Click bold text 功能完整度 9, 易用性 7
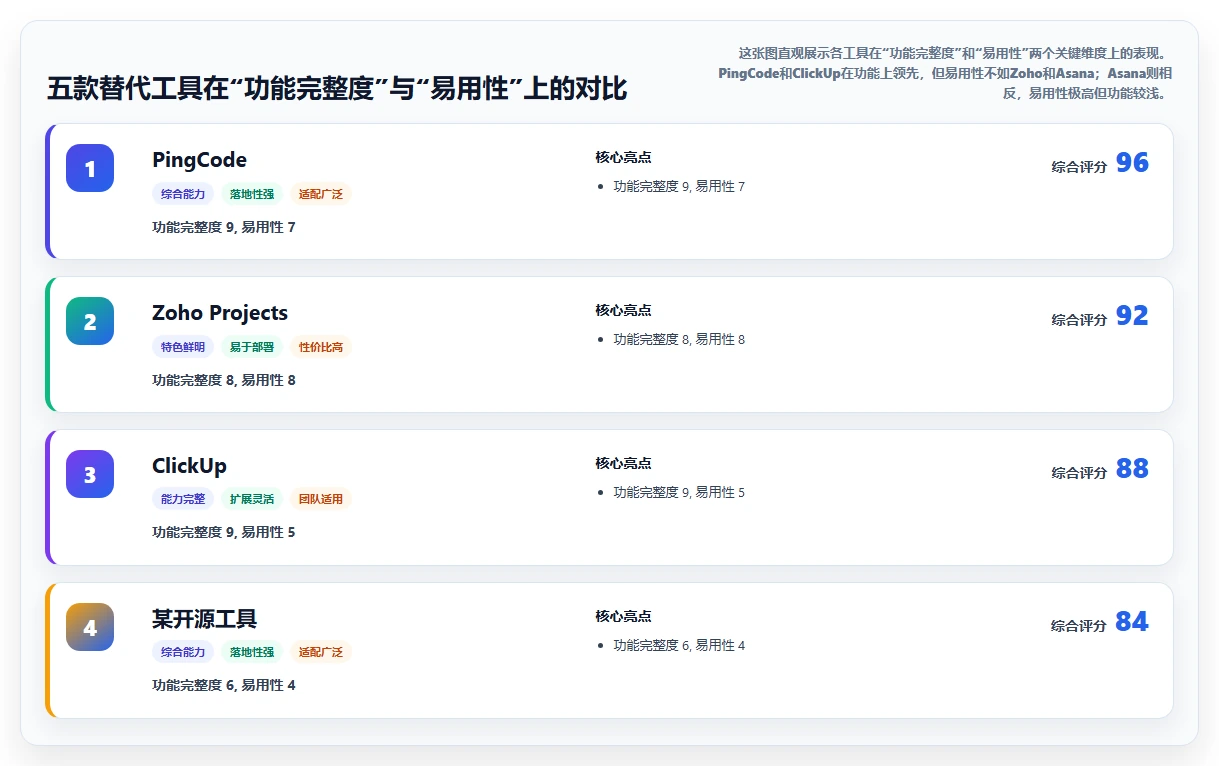Screen dimensions: 1219x766 (x=224, y=227)
